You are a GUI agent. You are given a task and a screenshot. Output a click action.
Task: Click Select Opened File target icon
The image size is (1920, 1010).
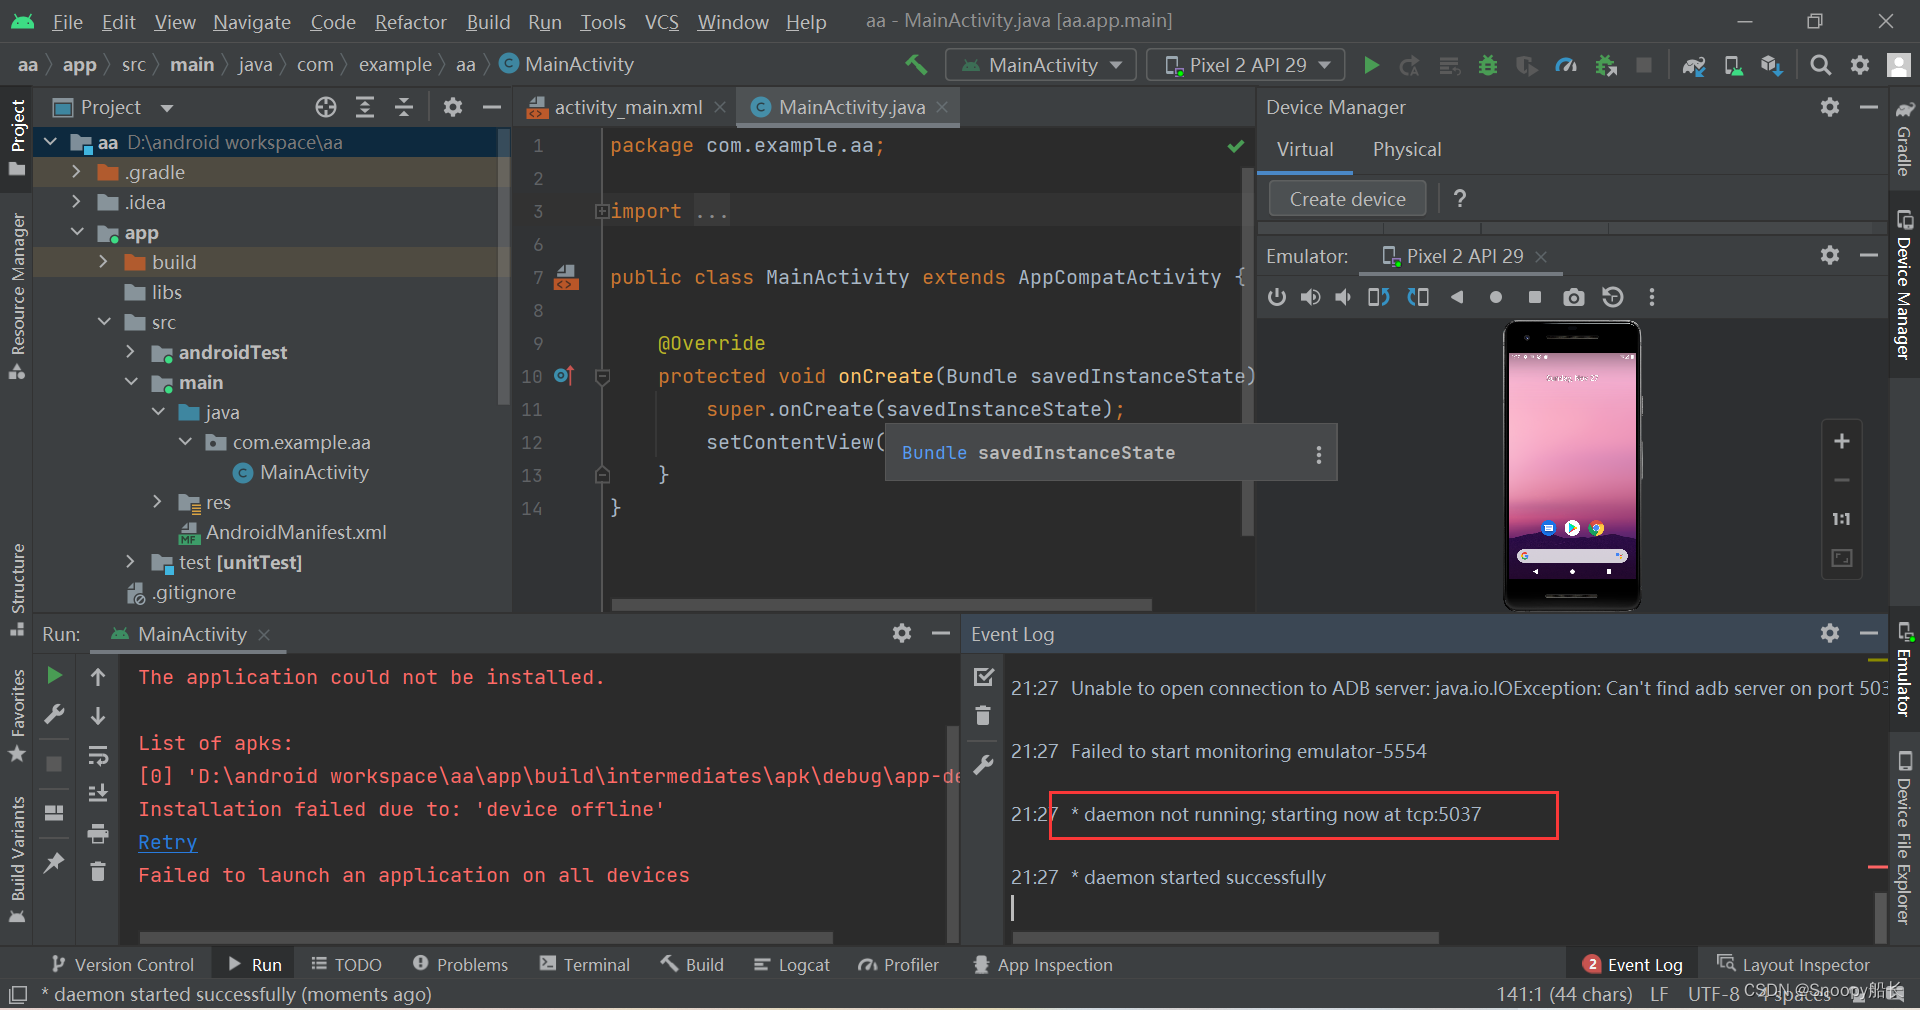[326, 107]
